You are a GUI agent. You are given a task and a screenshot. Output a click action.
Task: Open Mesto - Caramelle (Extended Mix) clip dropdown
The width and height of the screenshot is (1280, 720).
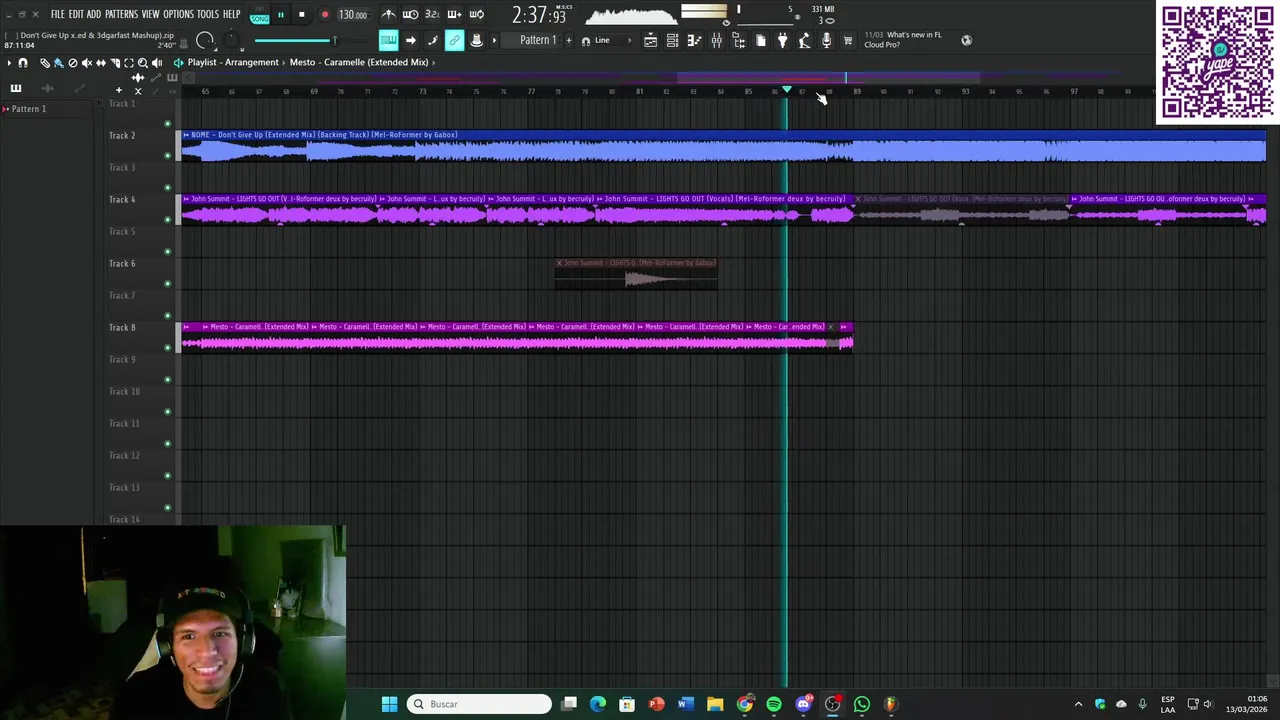coord(359,62)
